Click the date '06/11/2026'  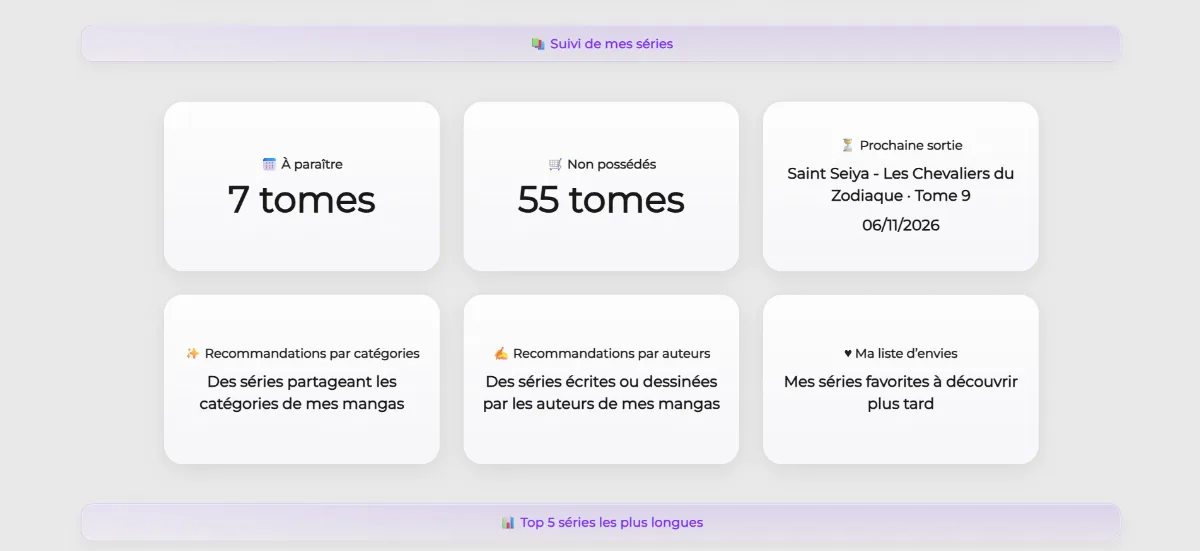pyautogui.click(x=901, y=225)
